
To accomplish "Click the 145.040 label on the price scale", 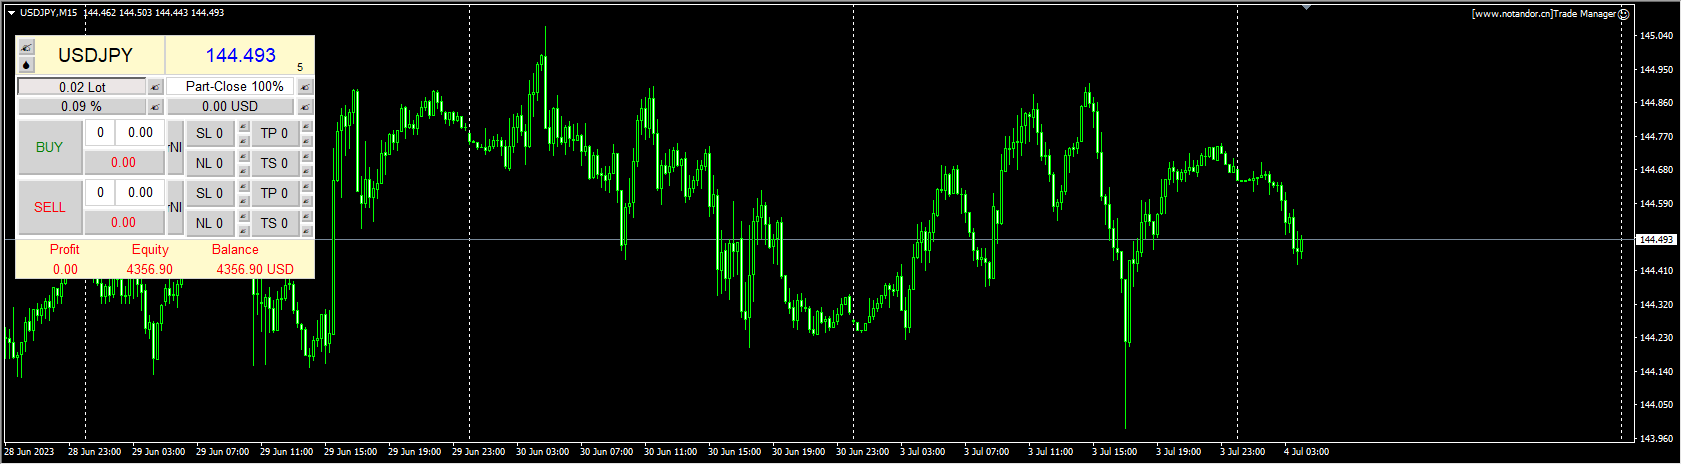I will (x=1656, y=36).
